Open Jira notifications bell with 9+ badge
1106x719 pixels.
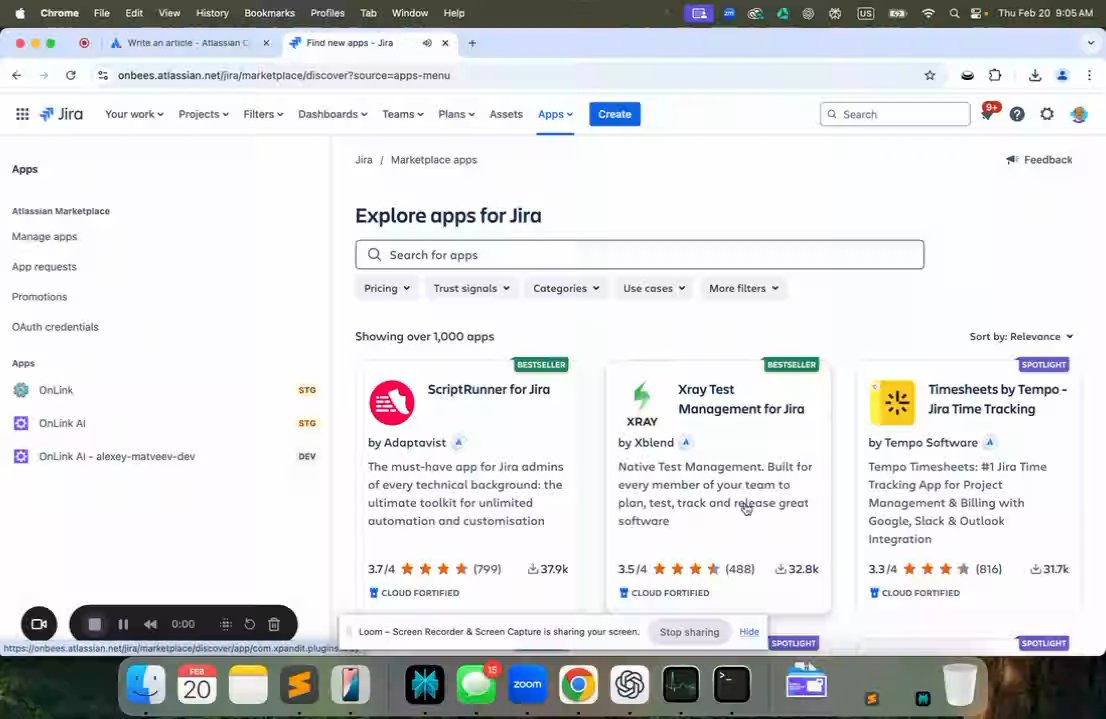point(988,113)
